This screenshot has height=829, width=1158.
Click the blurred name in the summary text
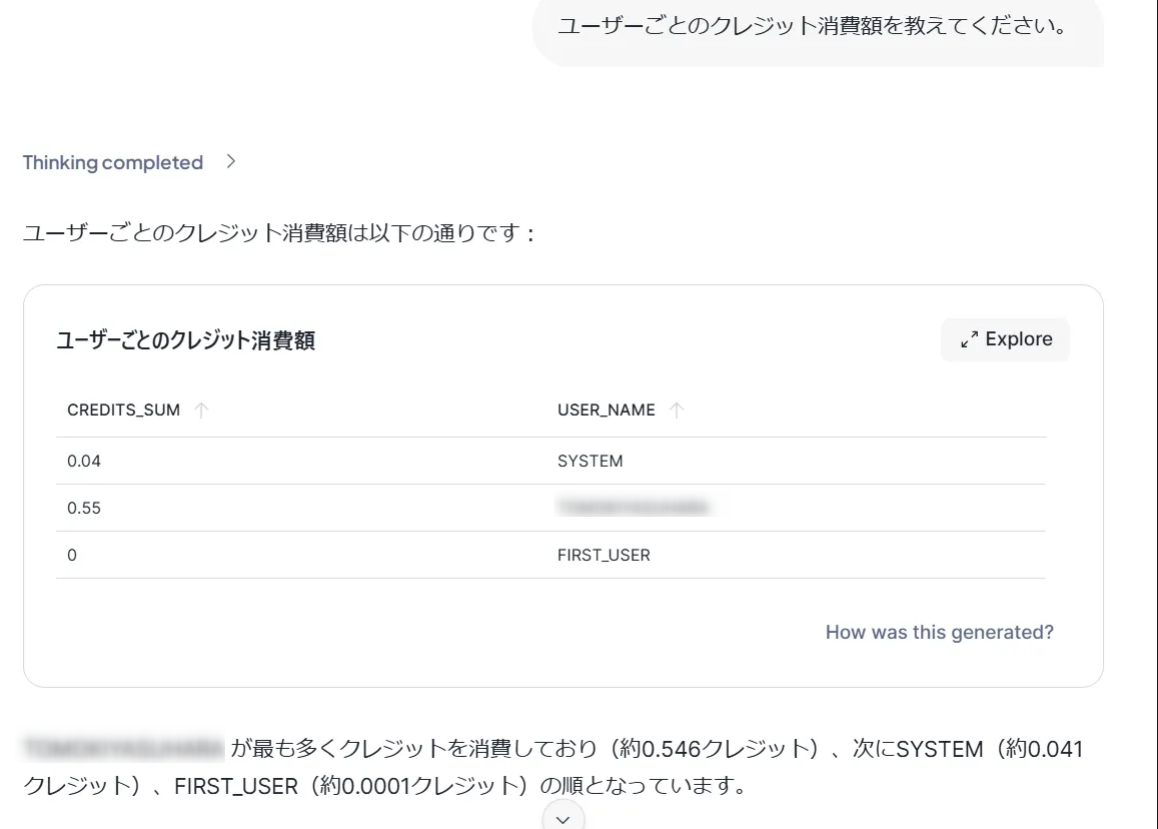[x=122, y=748]
